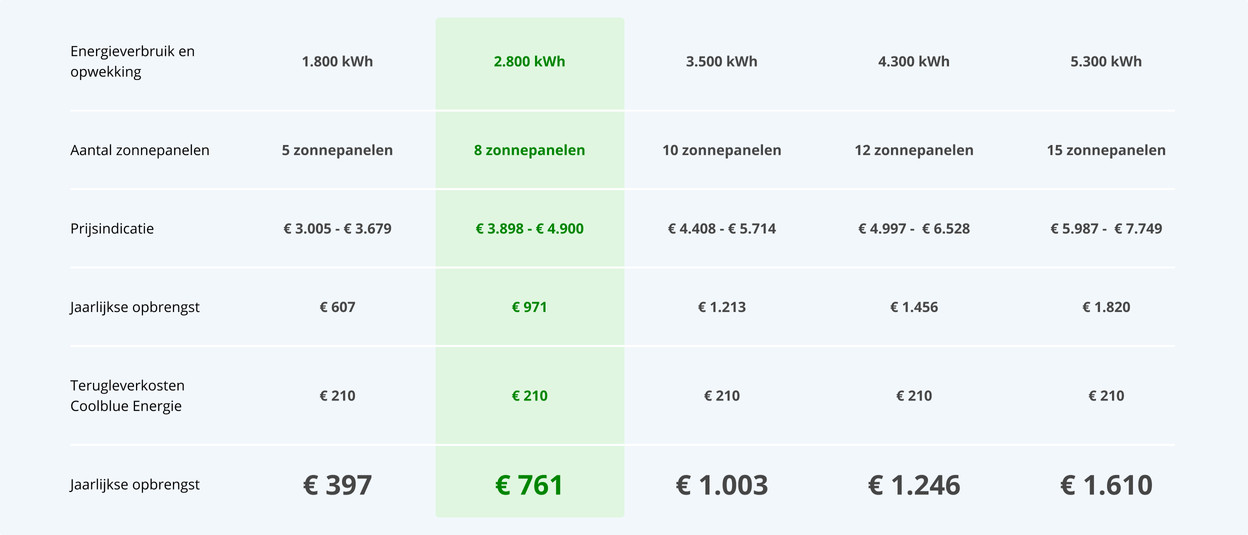Choose the 1.800 kWh usage option
The image size is (1248, 535).
[x=337, y=61]
